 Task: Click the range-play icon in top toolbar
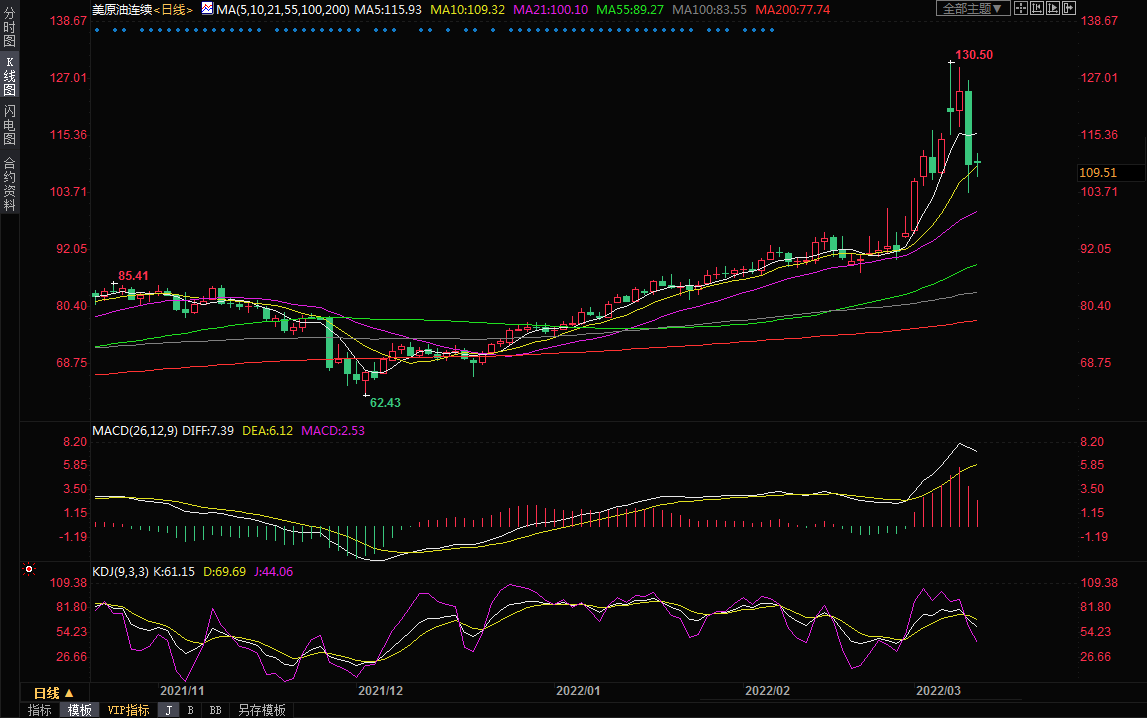(1052, 8)
